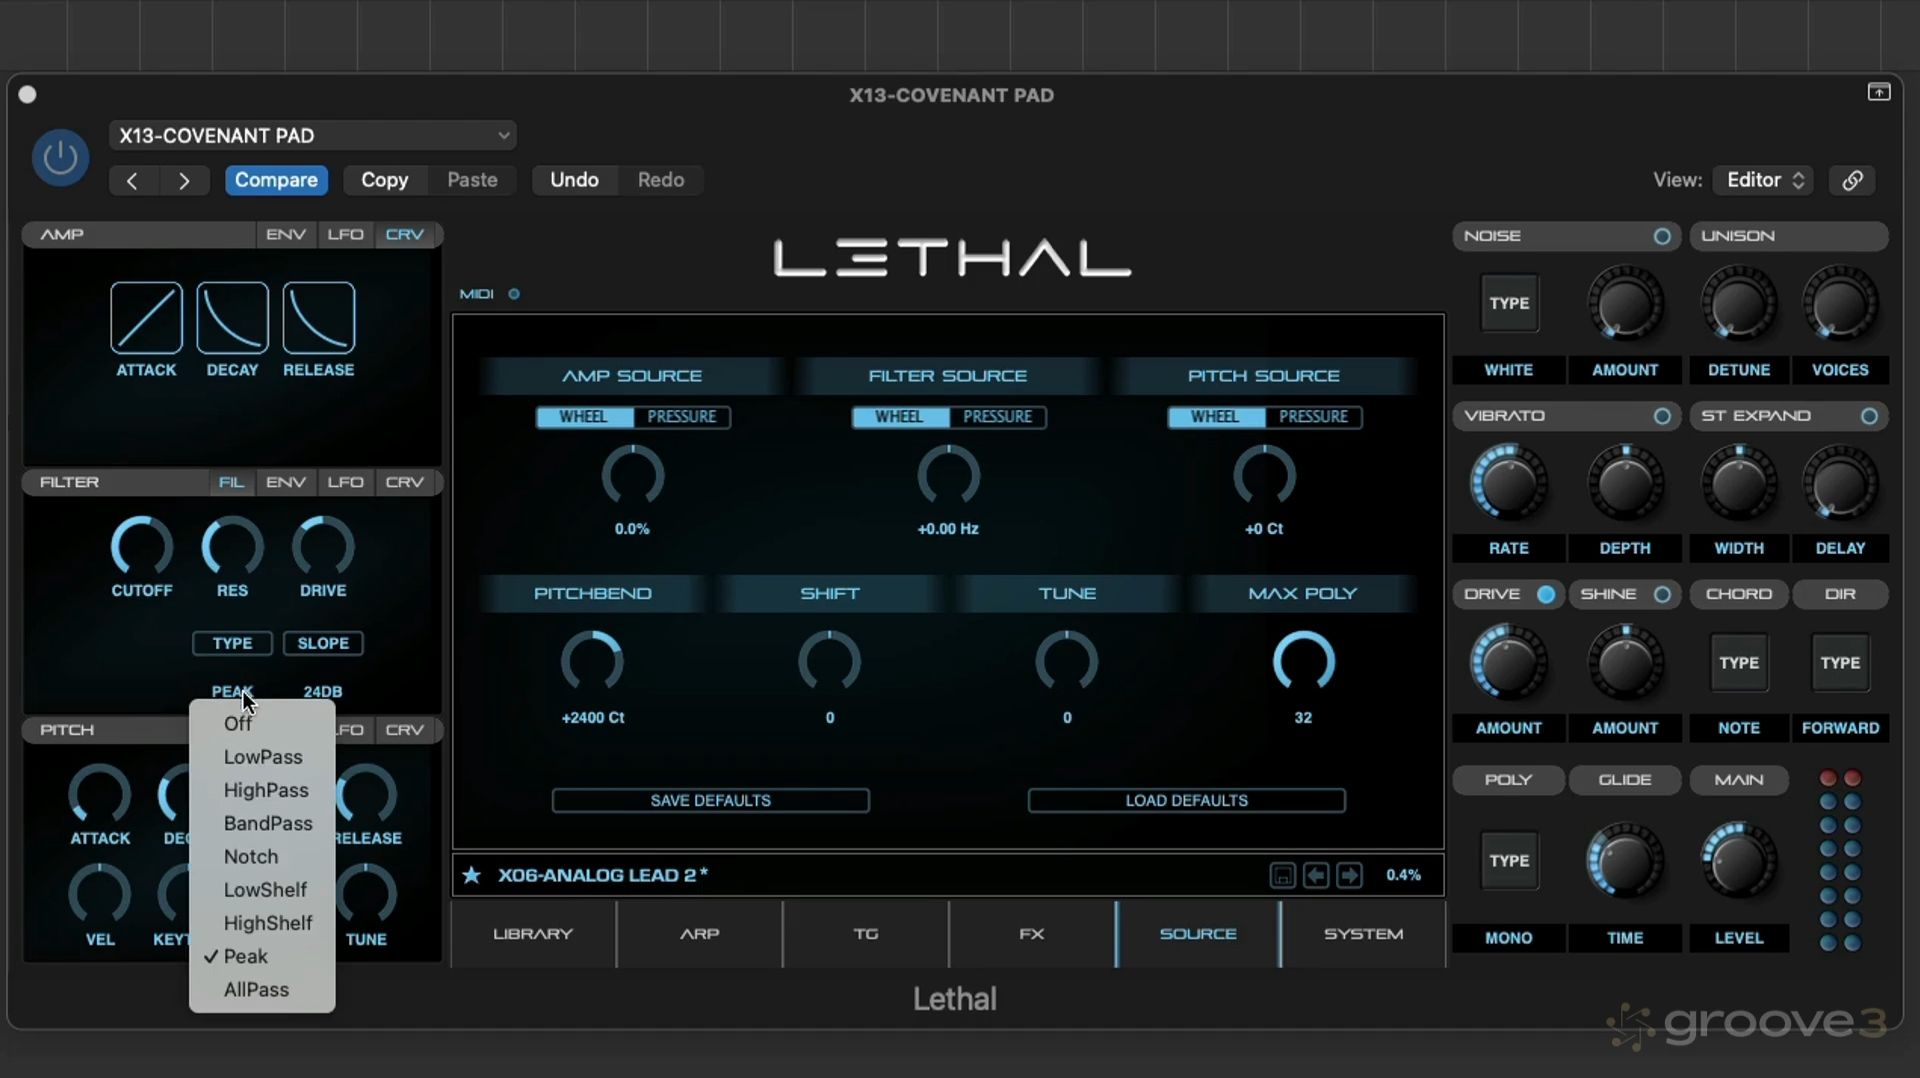The image size is (1920, 1078).
Task: Click the Noise TYPE box
Action: point(1509,303)
